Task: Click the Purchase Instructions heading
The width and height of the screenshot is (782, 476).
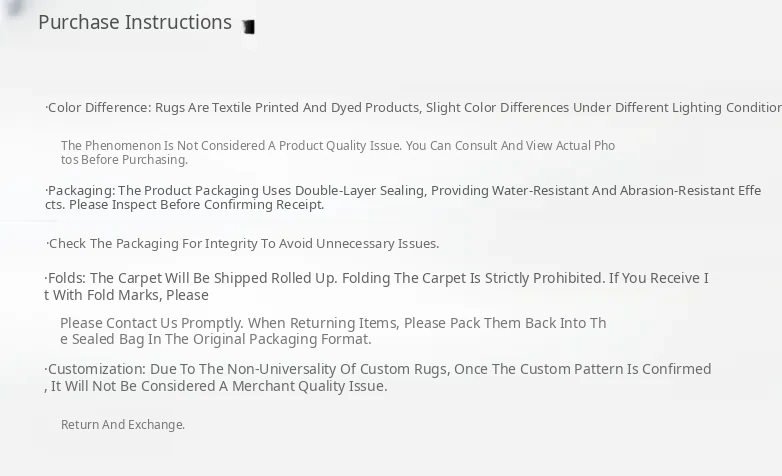Action: 135,22
